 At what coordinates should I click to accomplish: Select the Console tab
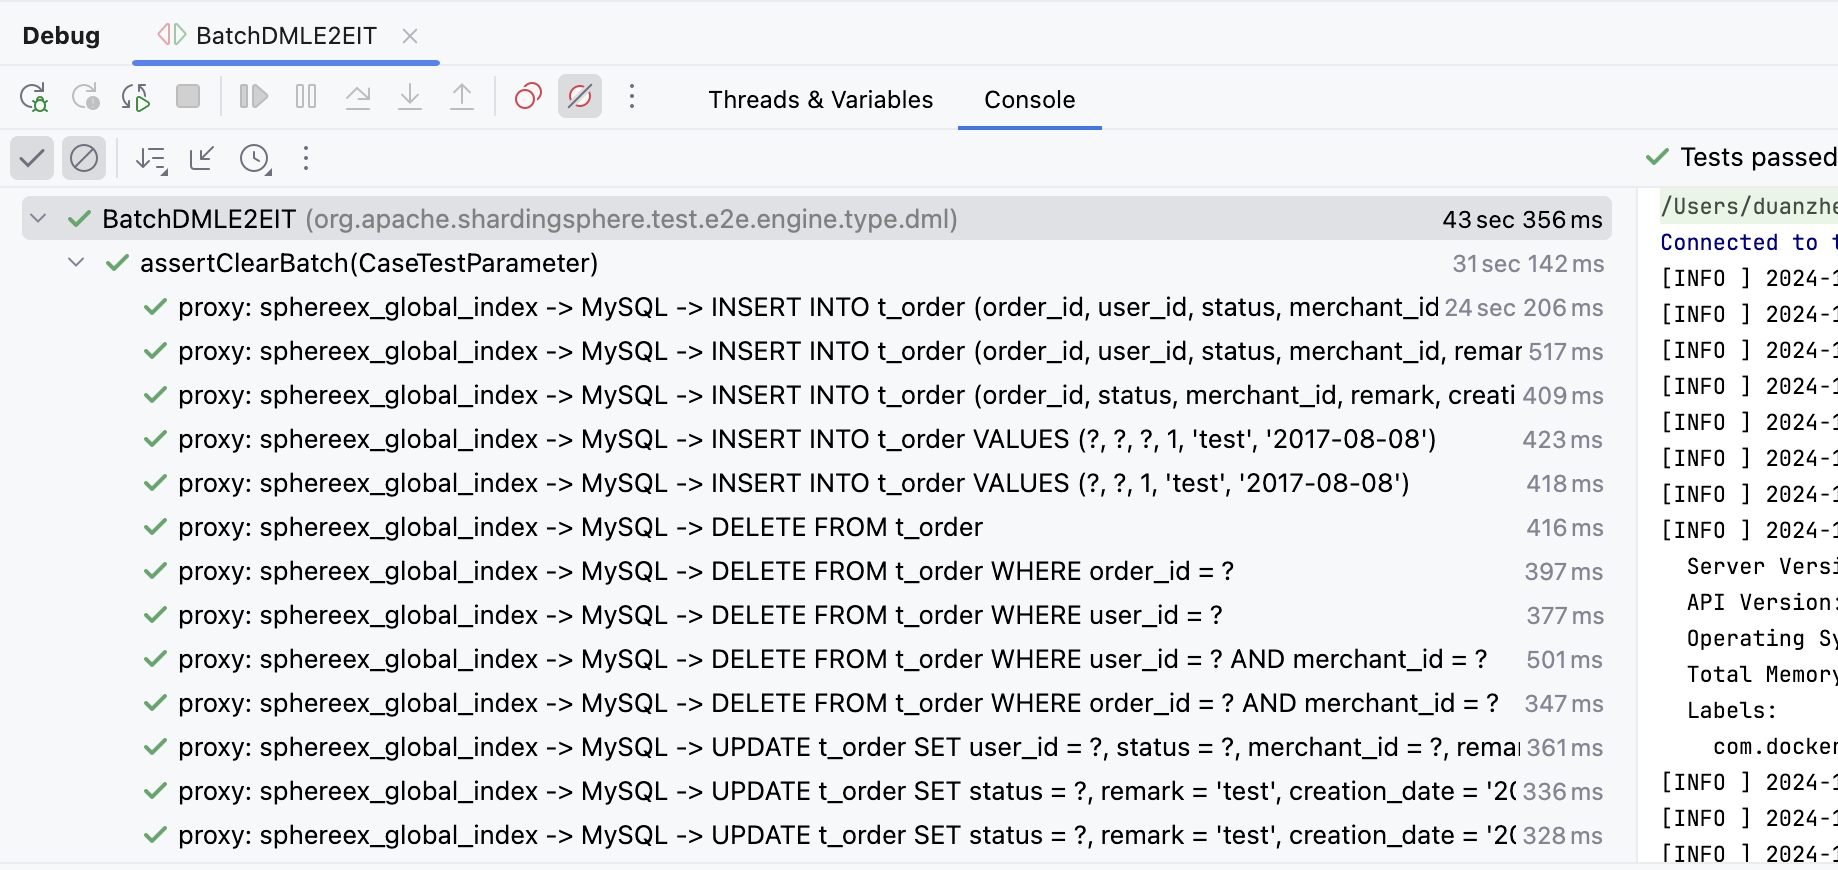click(1029, 100)
